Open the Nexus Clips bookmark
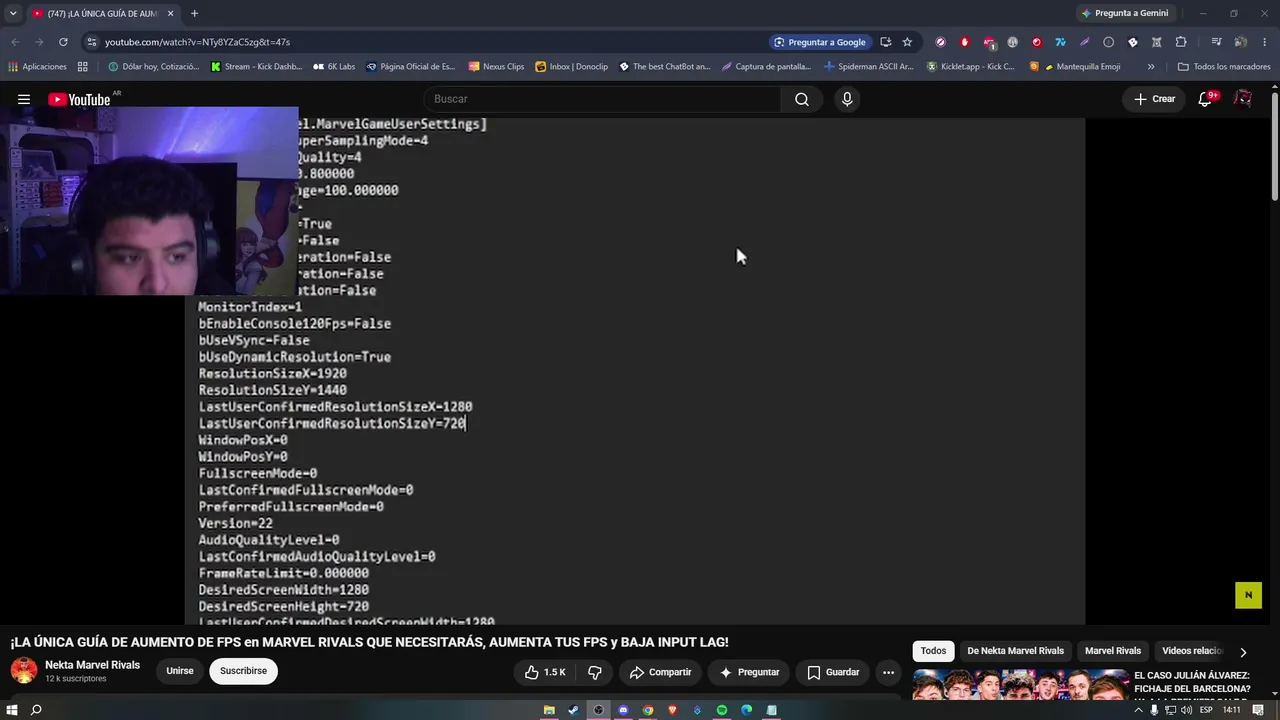1280x720 pixels. click(x=496, y=67)
